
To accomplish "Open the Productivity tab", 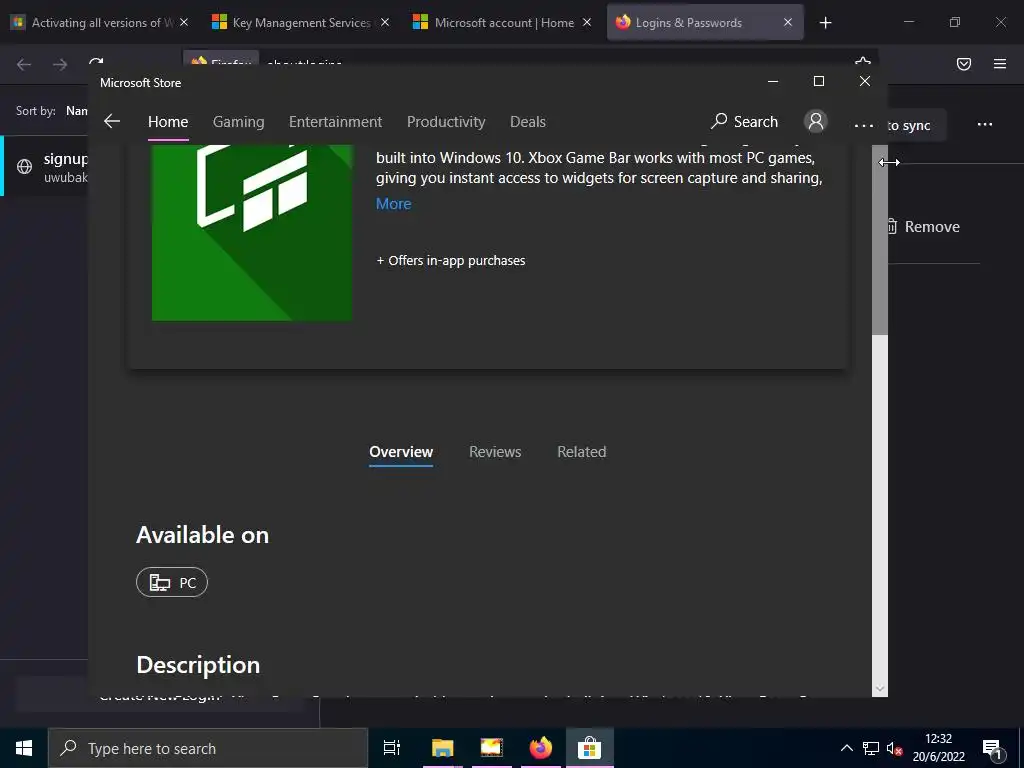I will click(446, 121).
